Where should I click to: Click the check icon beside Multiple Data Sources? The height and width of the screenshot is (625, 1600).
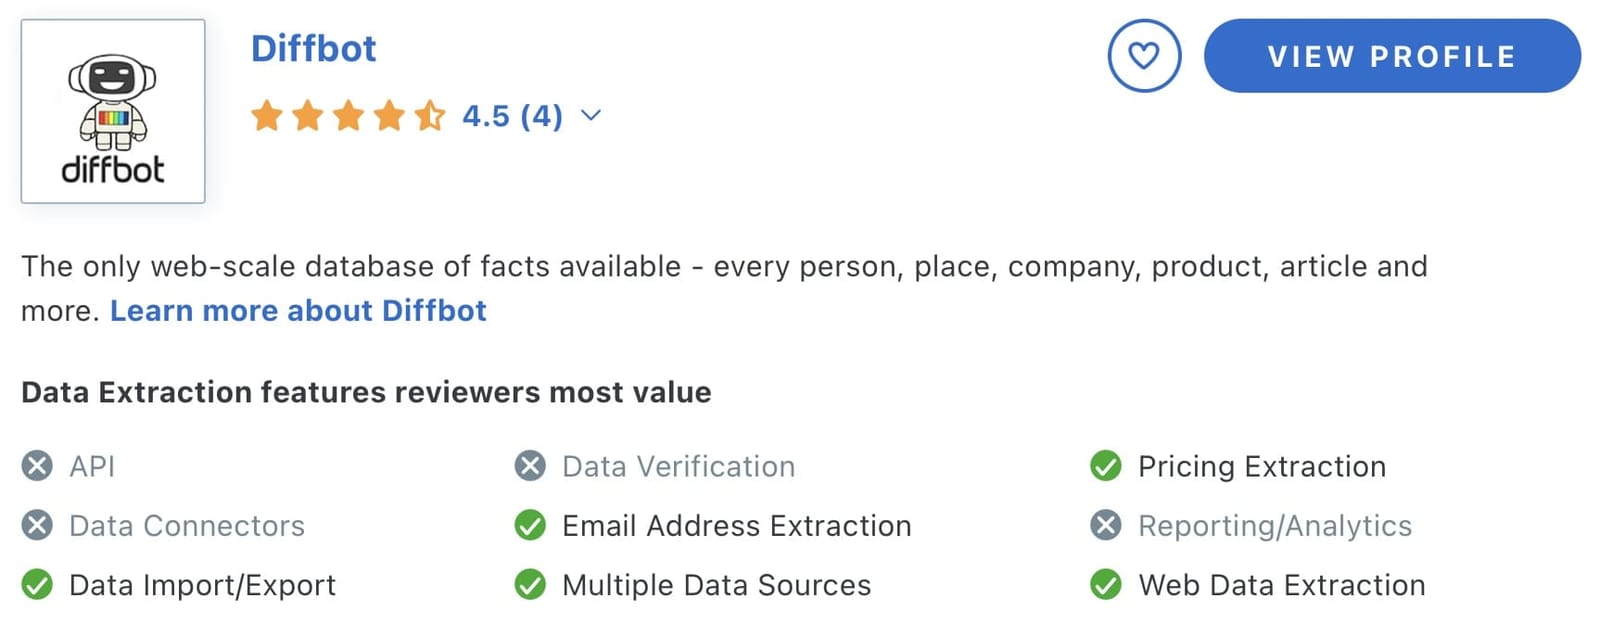[530, 584]
